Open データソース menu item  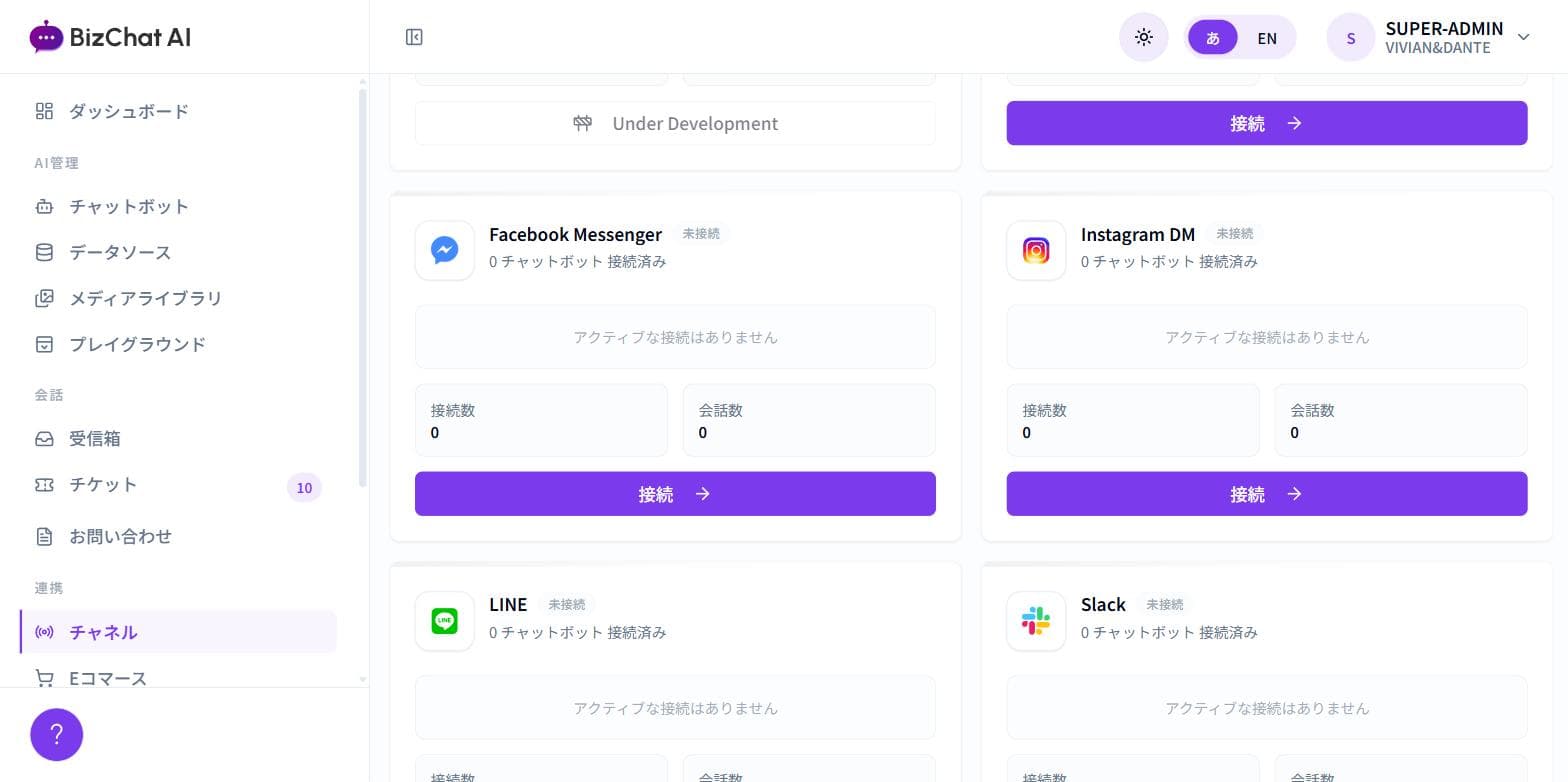pos(178,252)
